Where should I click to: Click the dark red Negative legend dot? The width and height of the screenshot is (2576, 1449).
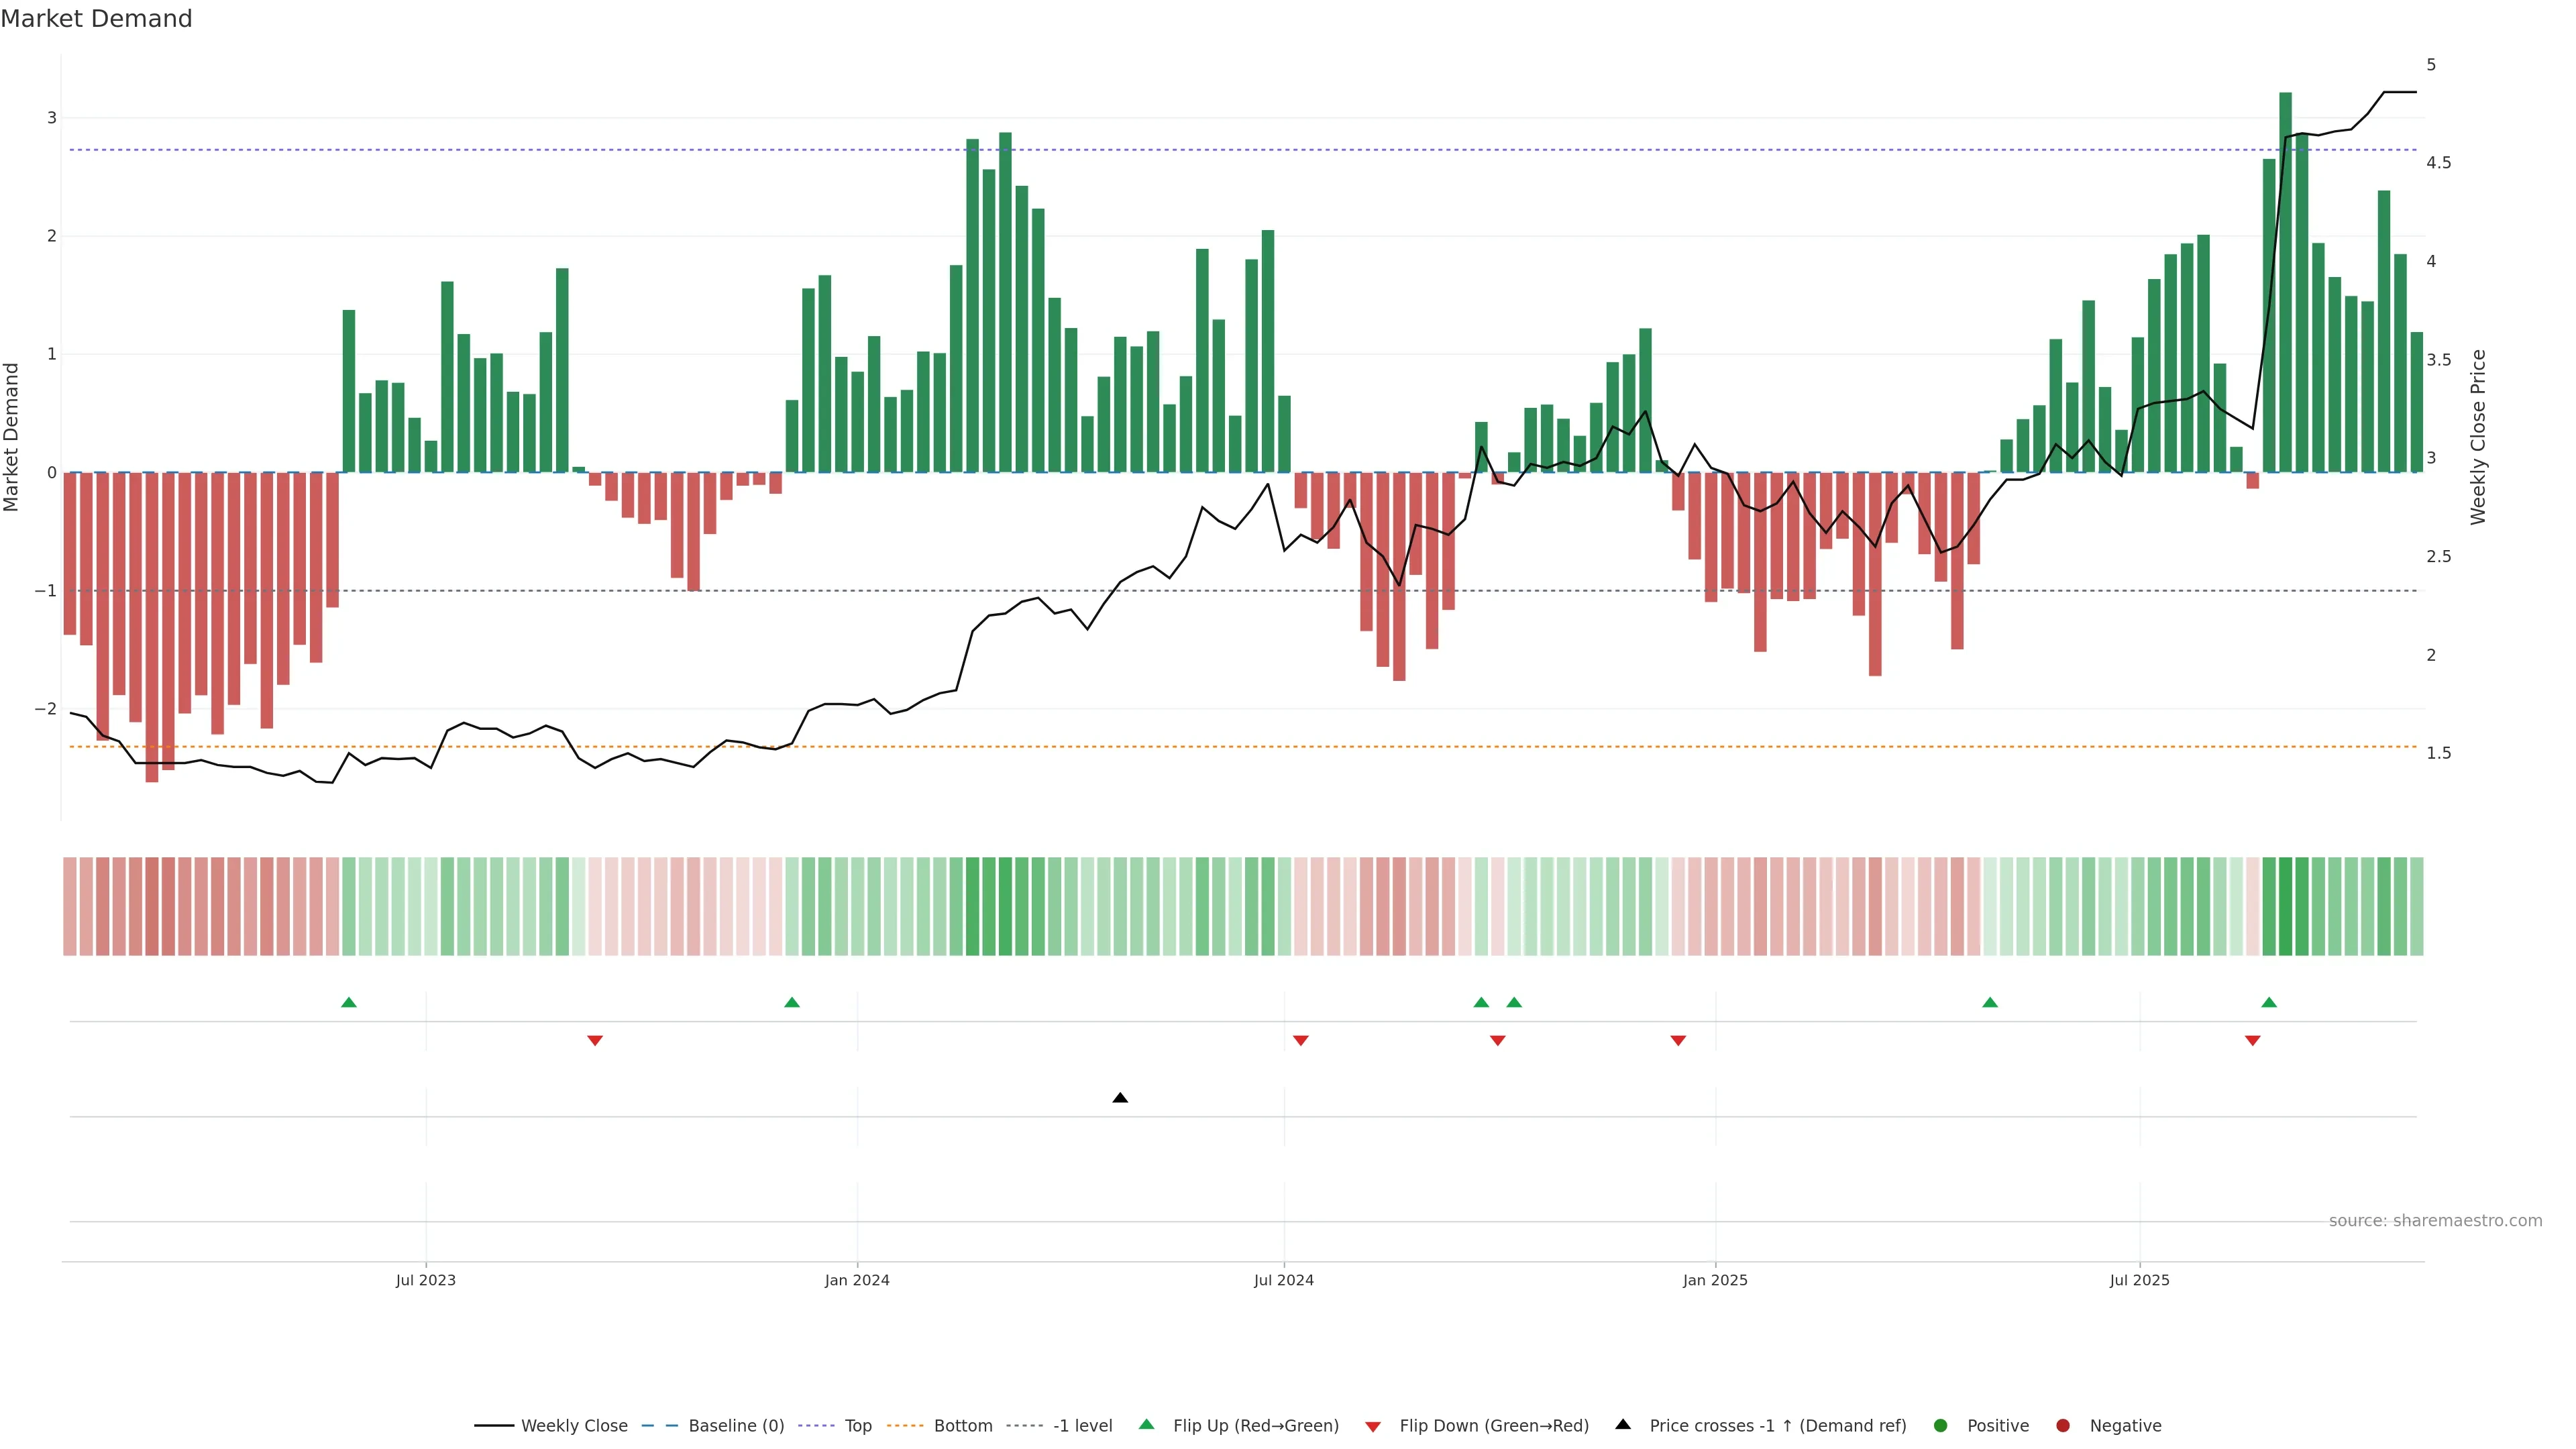point(2063,1426)
